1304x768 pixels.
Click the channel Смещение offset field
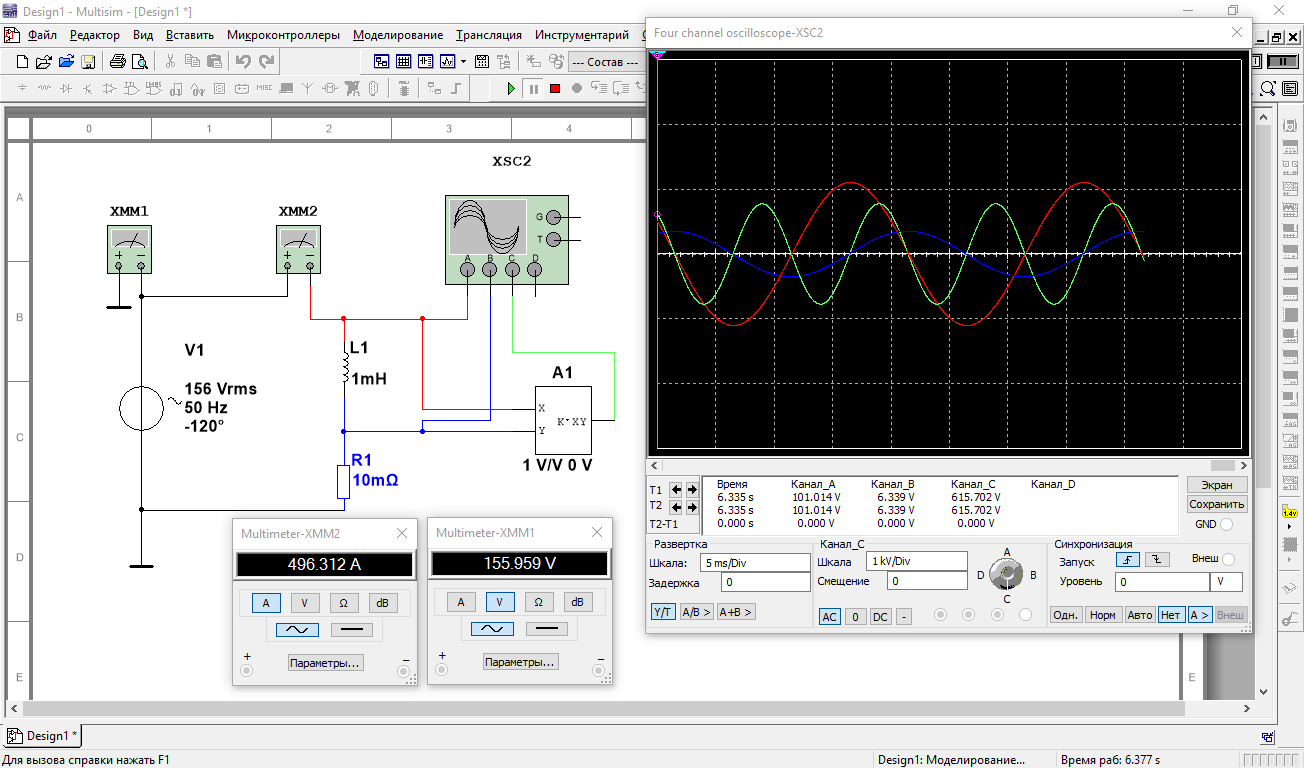click(926, 581)
